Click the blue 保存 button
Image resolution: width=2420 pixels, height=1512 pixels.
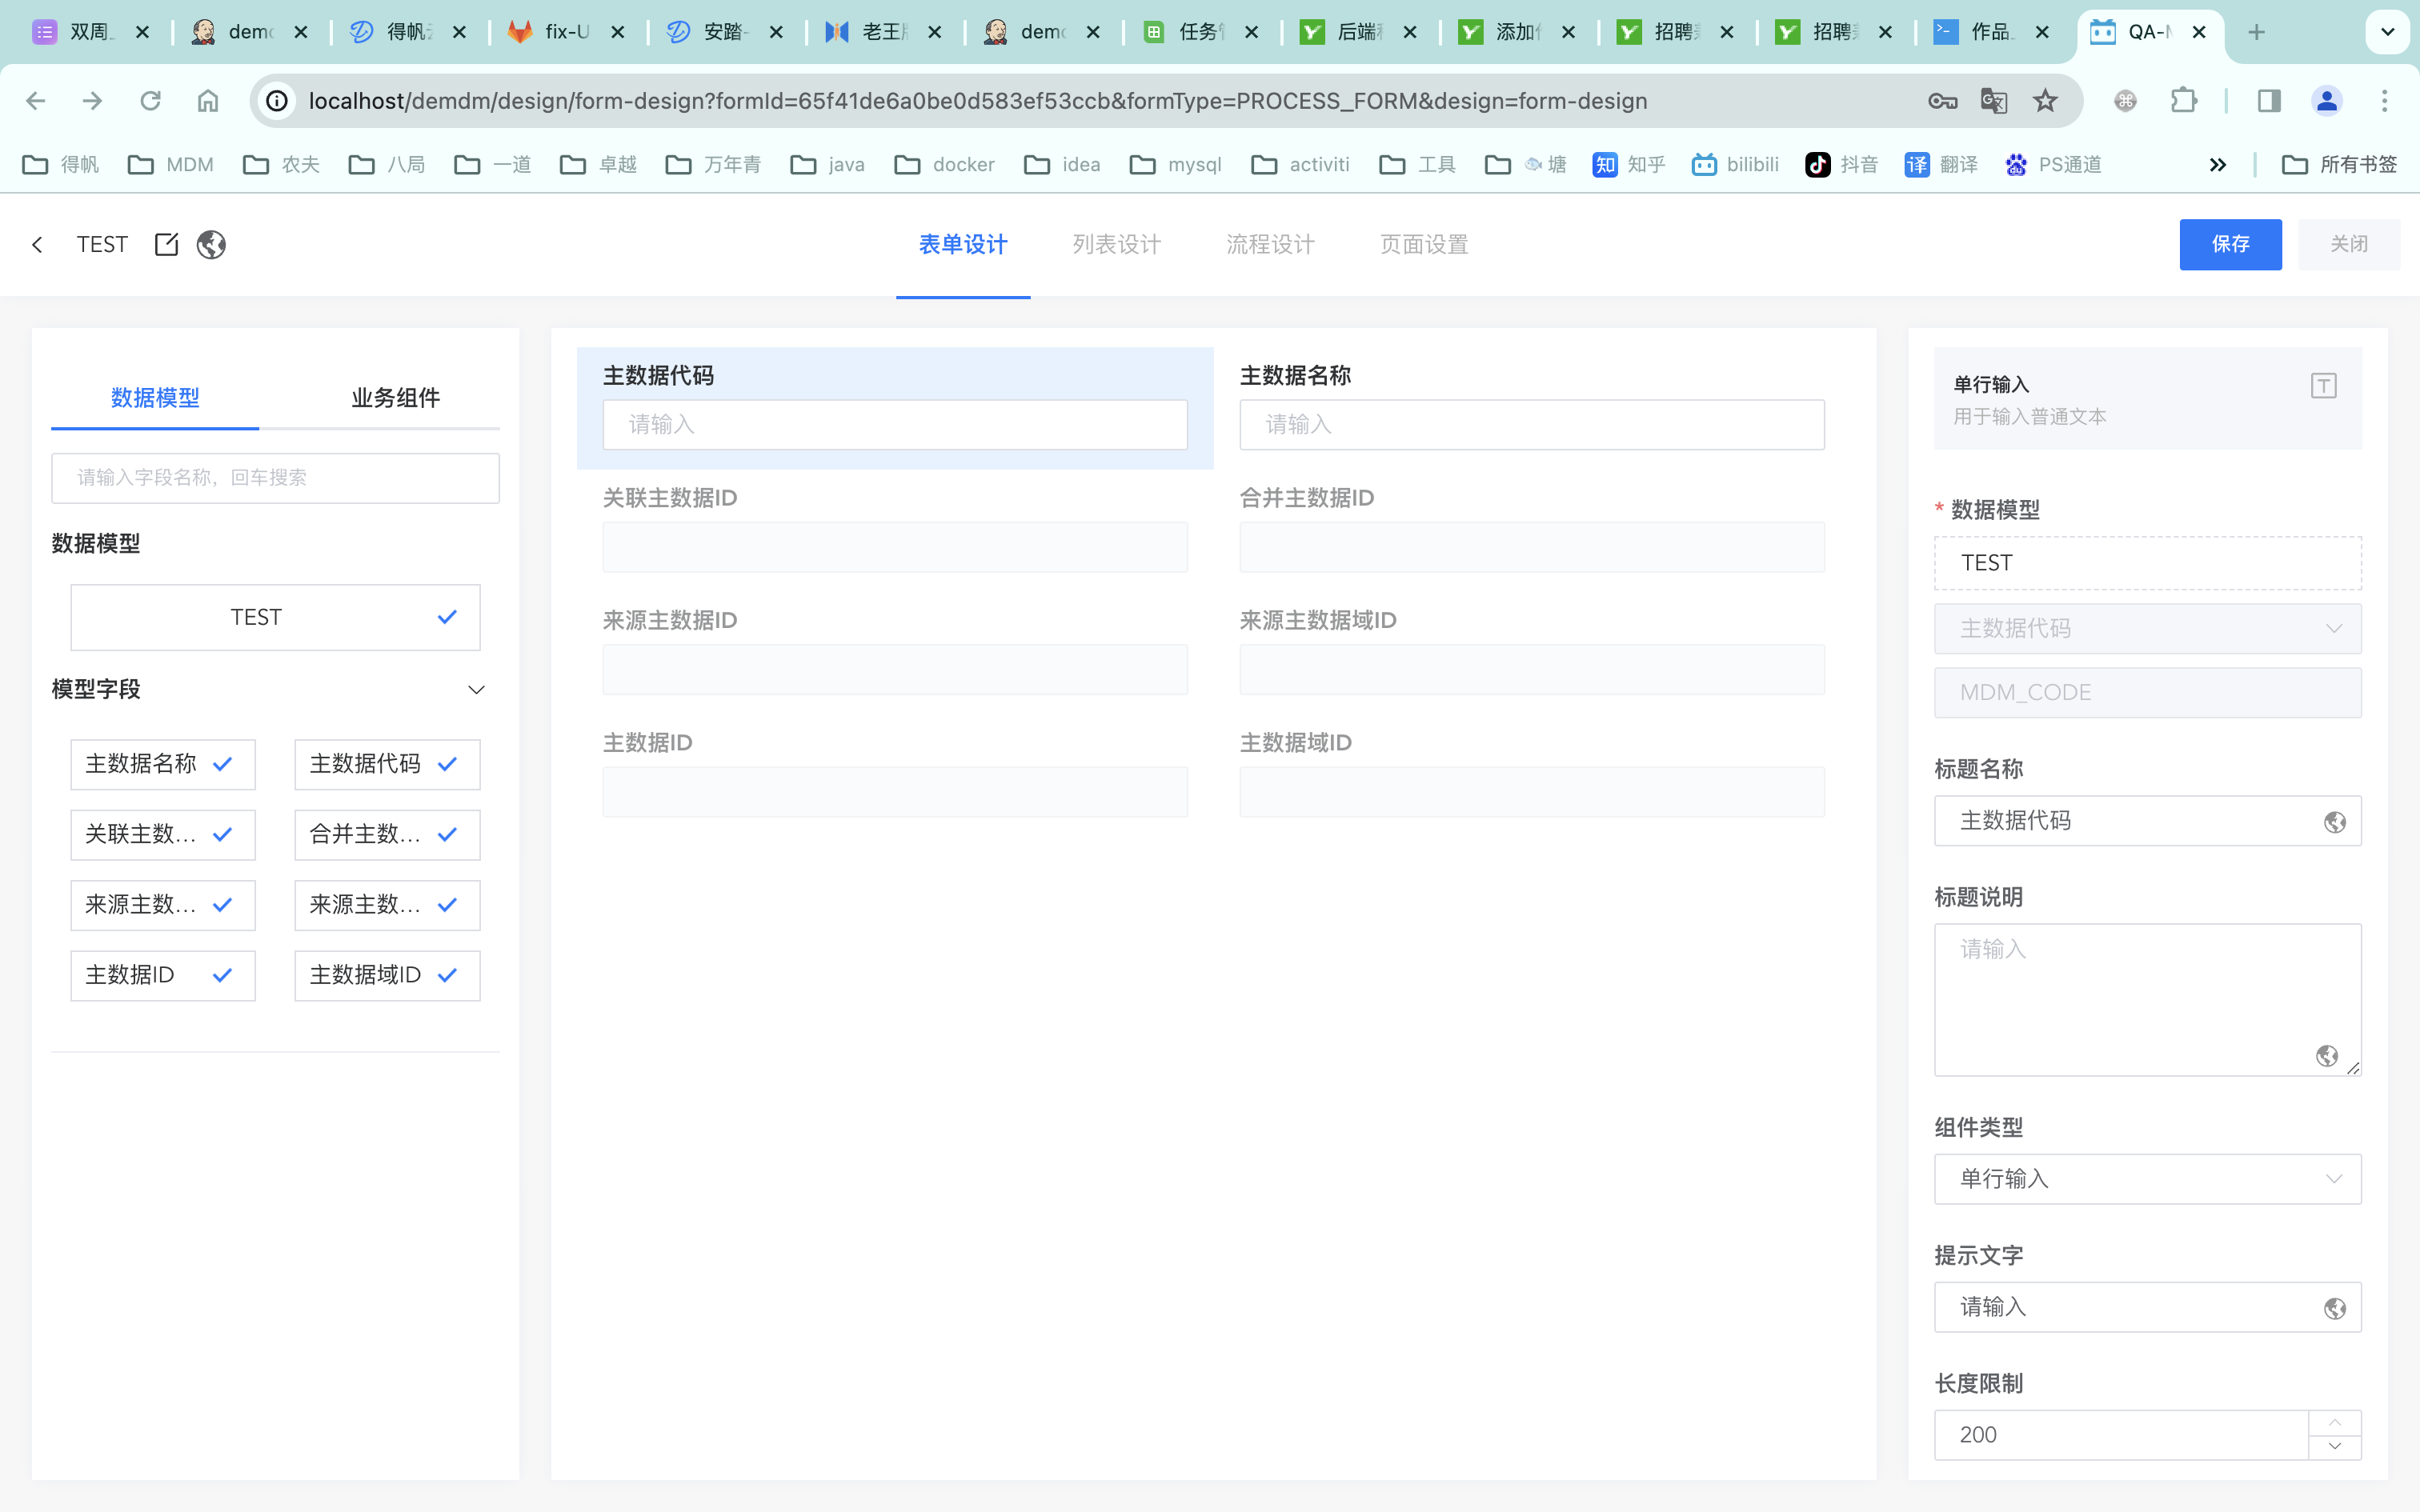point(2230,244)
